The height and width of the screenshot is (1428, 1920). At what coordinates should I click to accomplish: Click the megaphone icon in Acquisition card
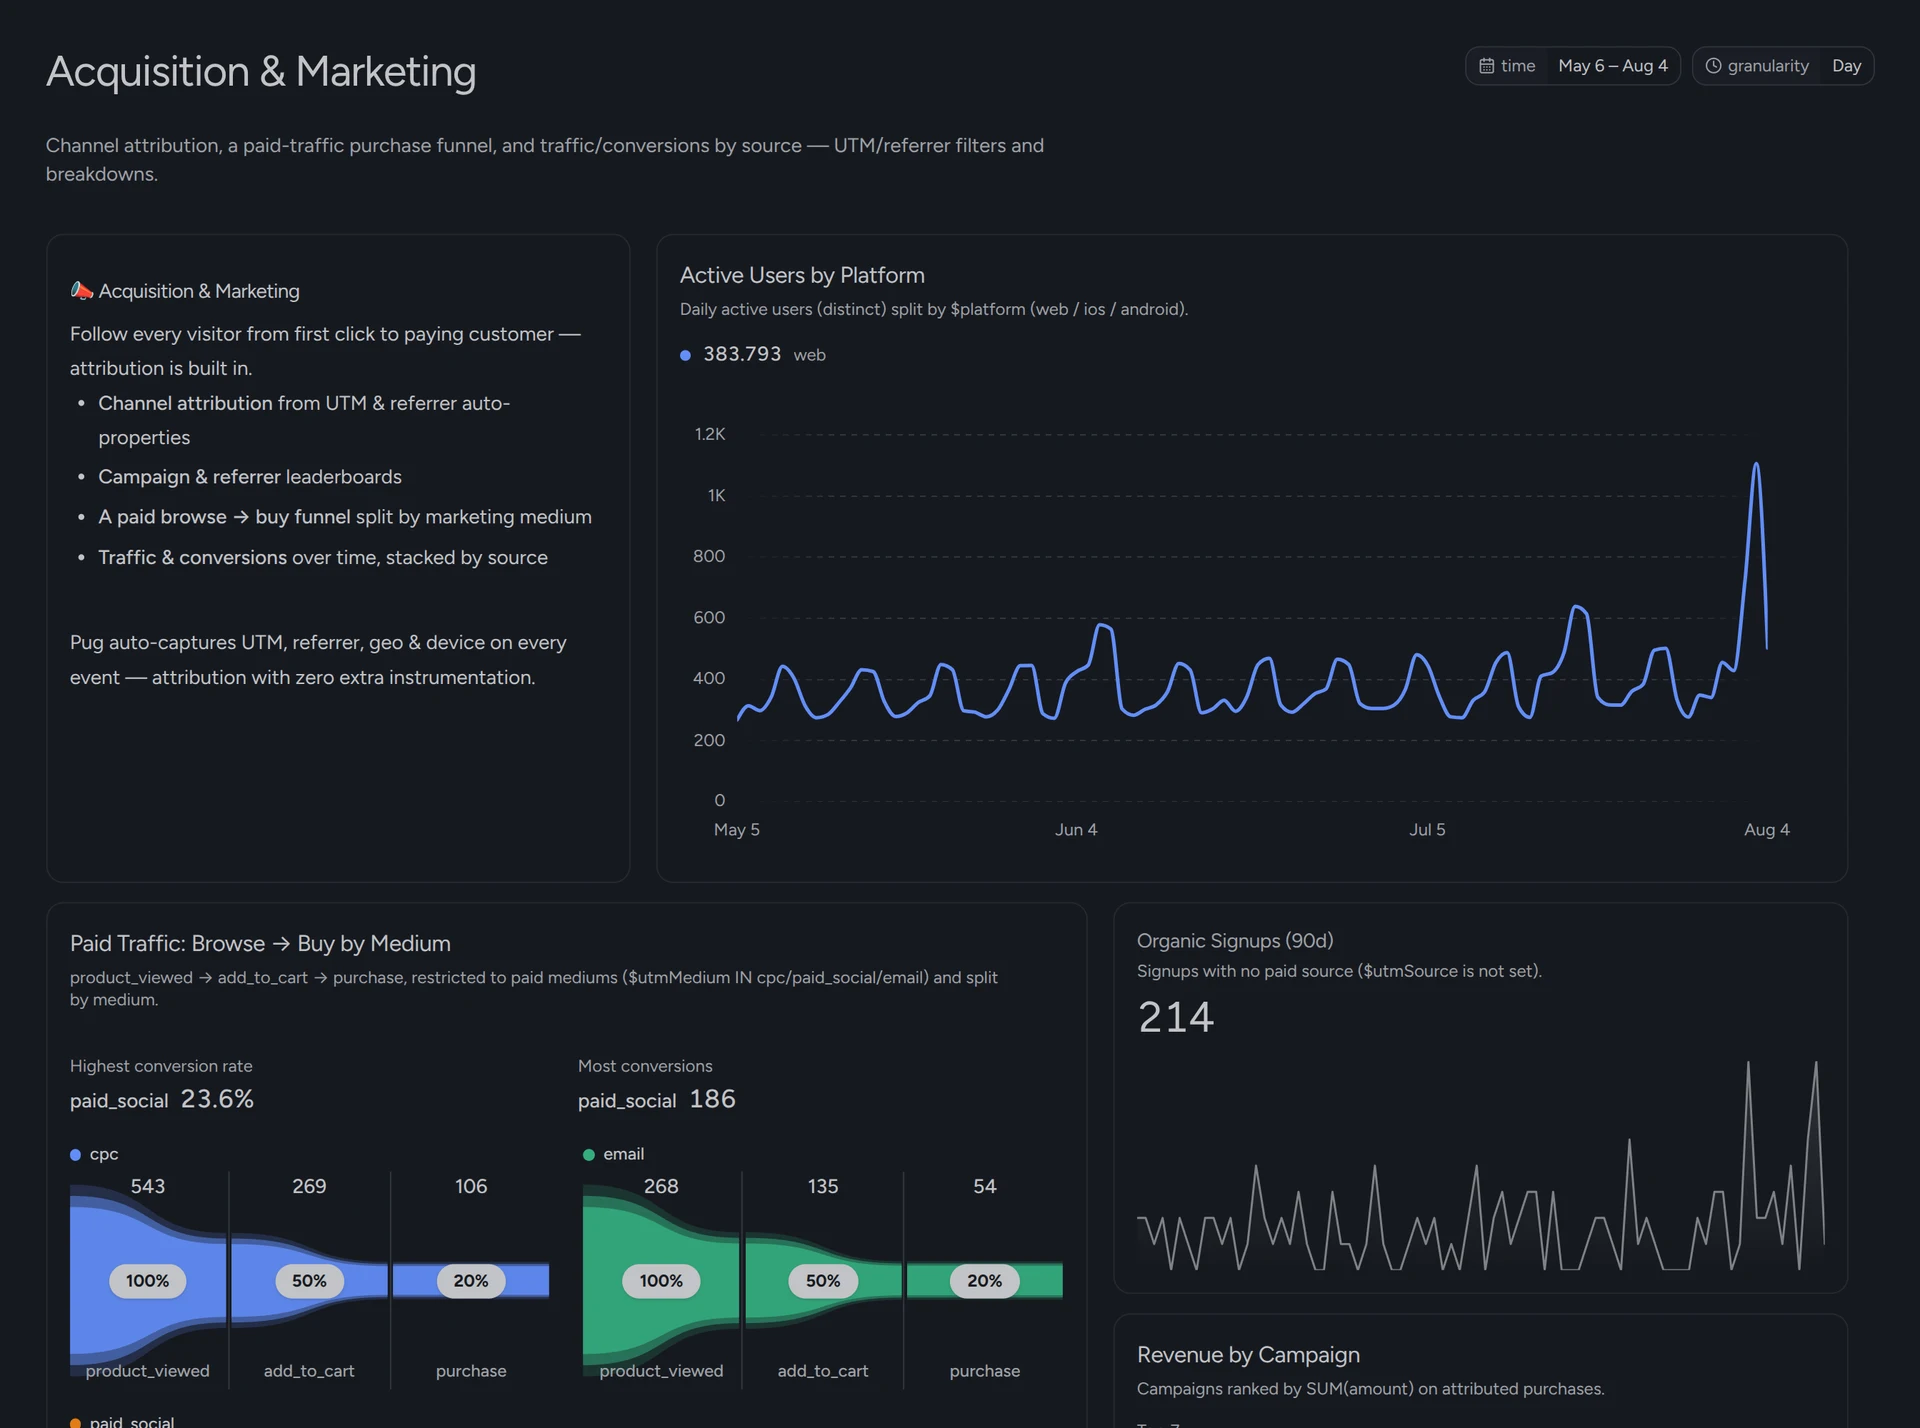[82, 291]
